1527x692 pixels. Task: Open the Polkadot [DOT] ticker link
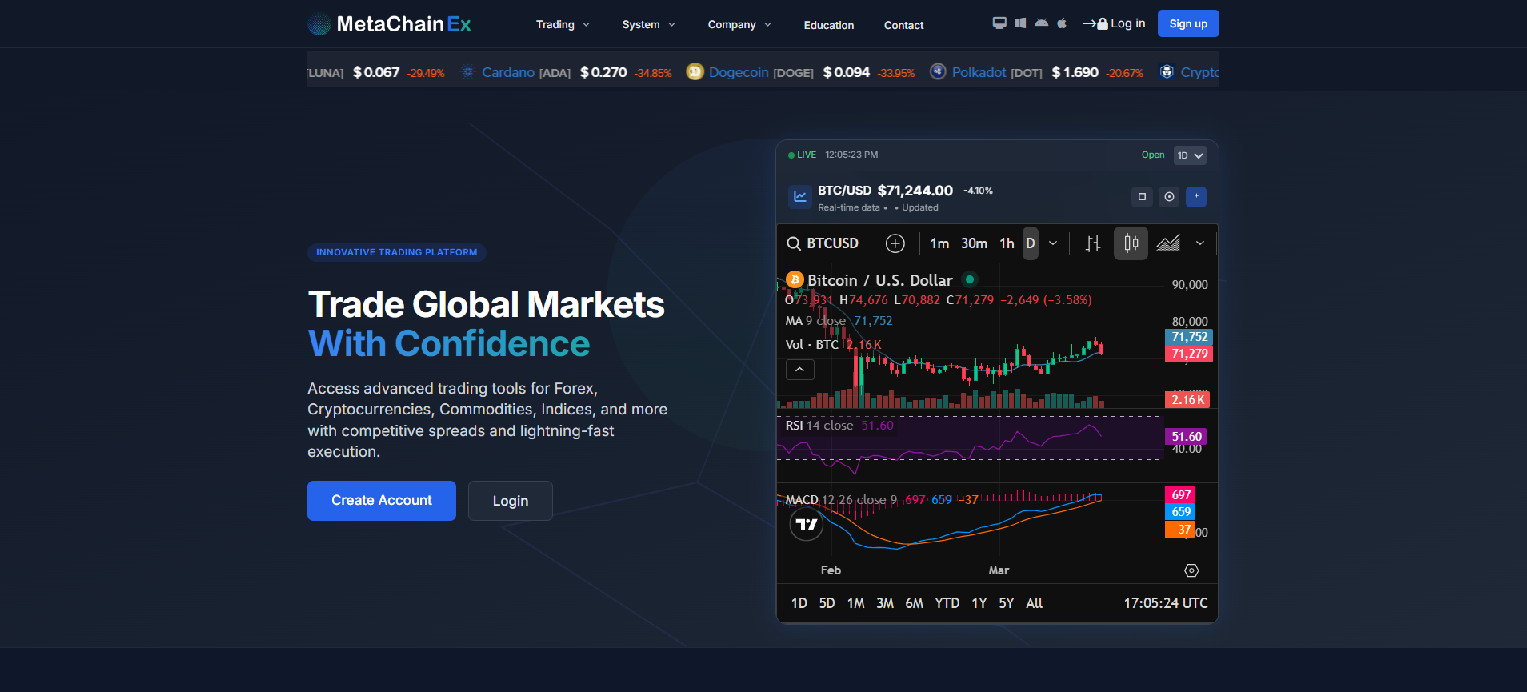(x=997, y=72)
